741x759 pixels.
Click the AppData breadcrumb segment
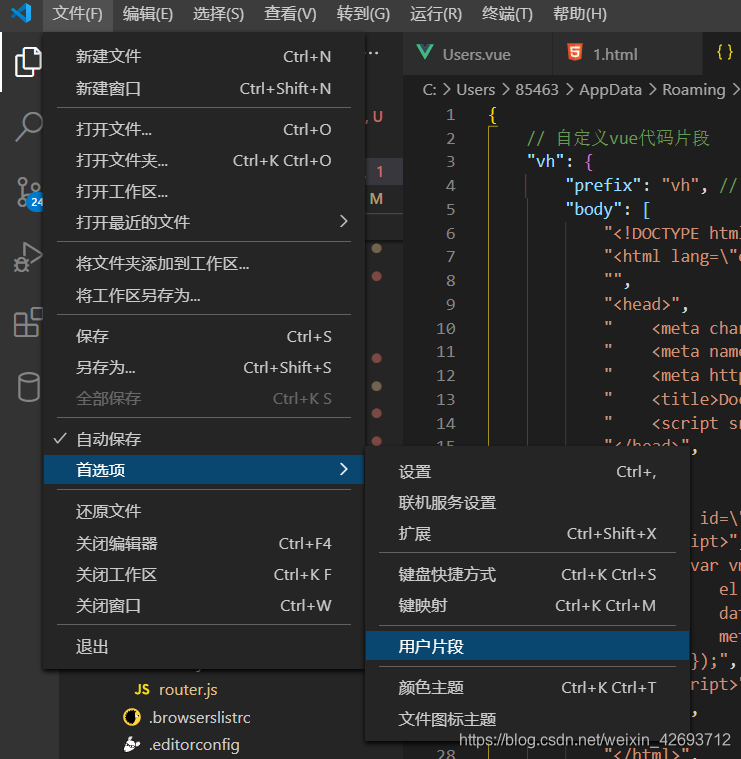click(x=610, y=90)
